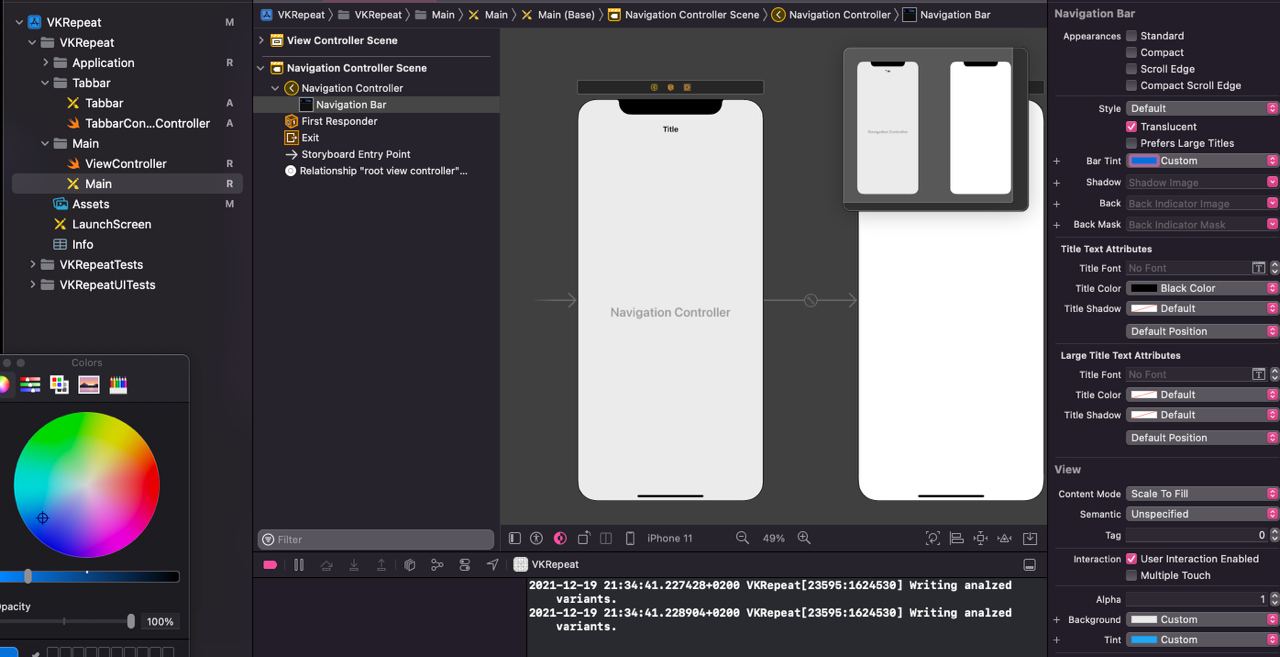Toggle document outline sidebar icon in canvas bar
Screen dimensions: 1280x657
[x=515, y=538]
